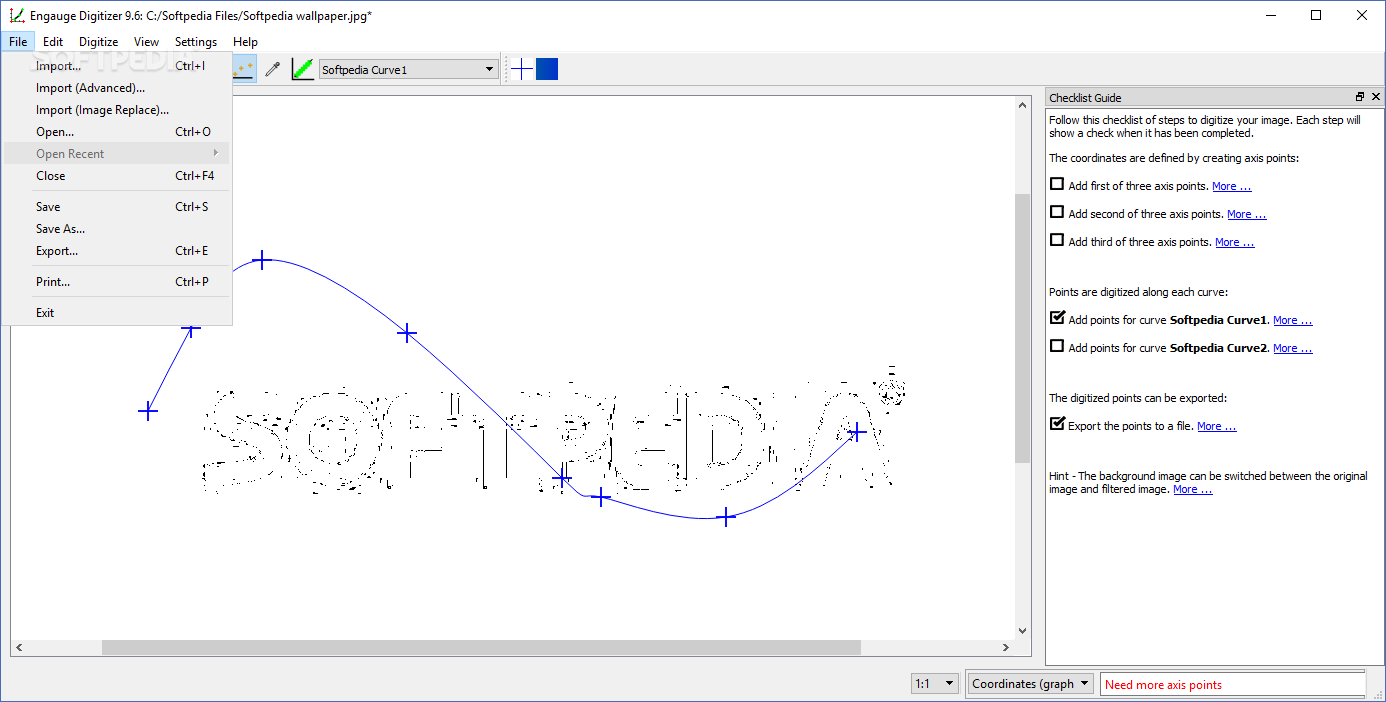Click the canvas scroll right arrow
This screenshot has width=1386, height=702.
(x=1006, y=647)
